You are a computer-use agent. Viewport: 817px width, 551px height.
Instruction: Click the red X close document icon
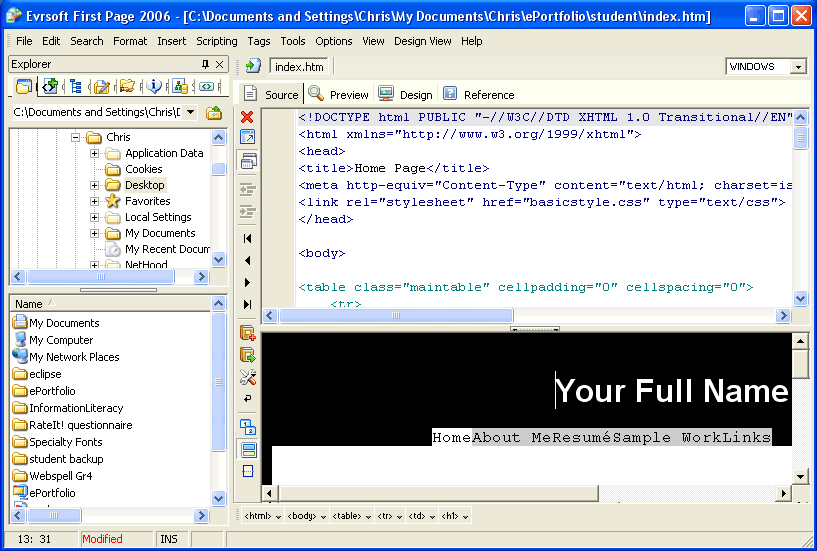pos(248,117)
